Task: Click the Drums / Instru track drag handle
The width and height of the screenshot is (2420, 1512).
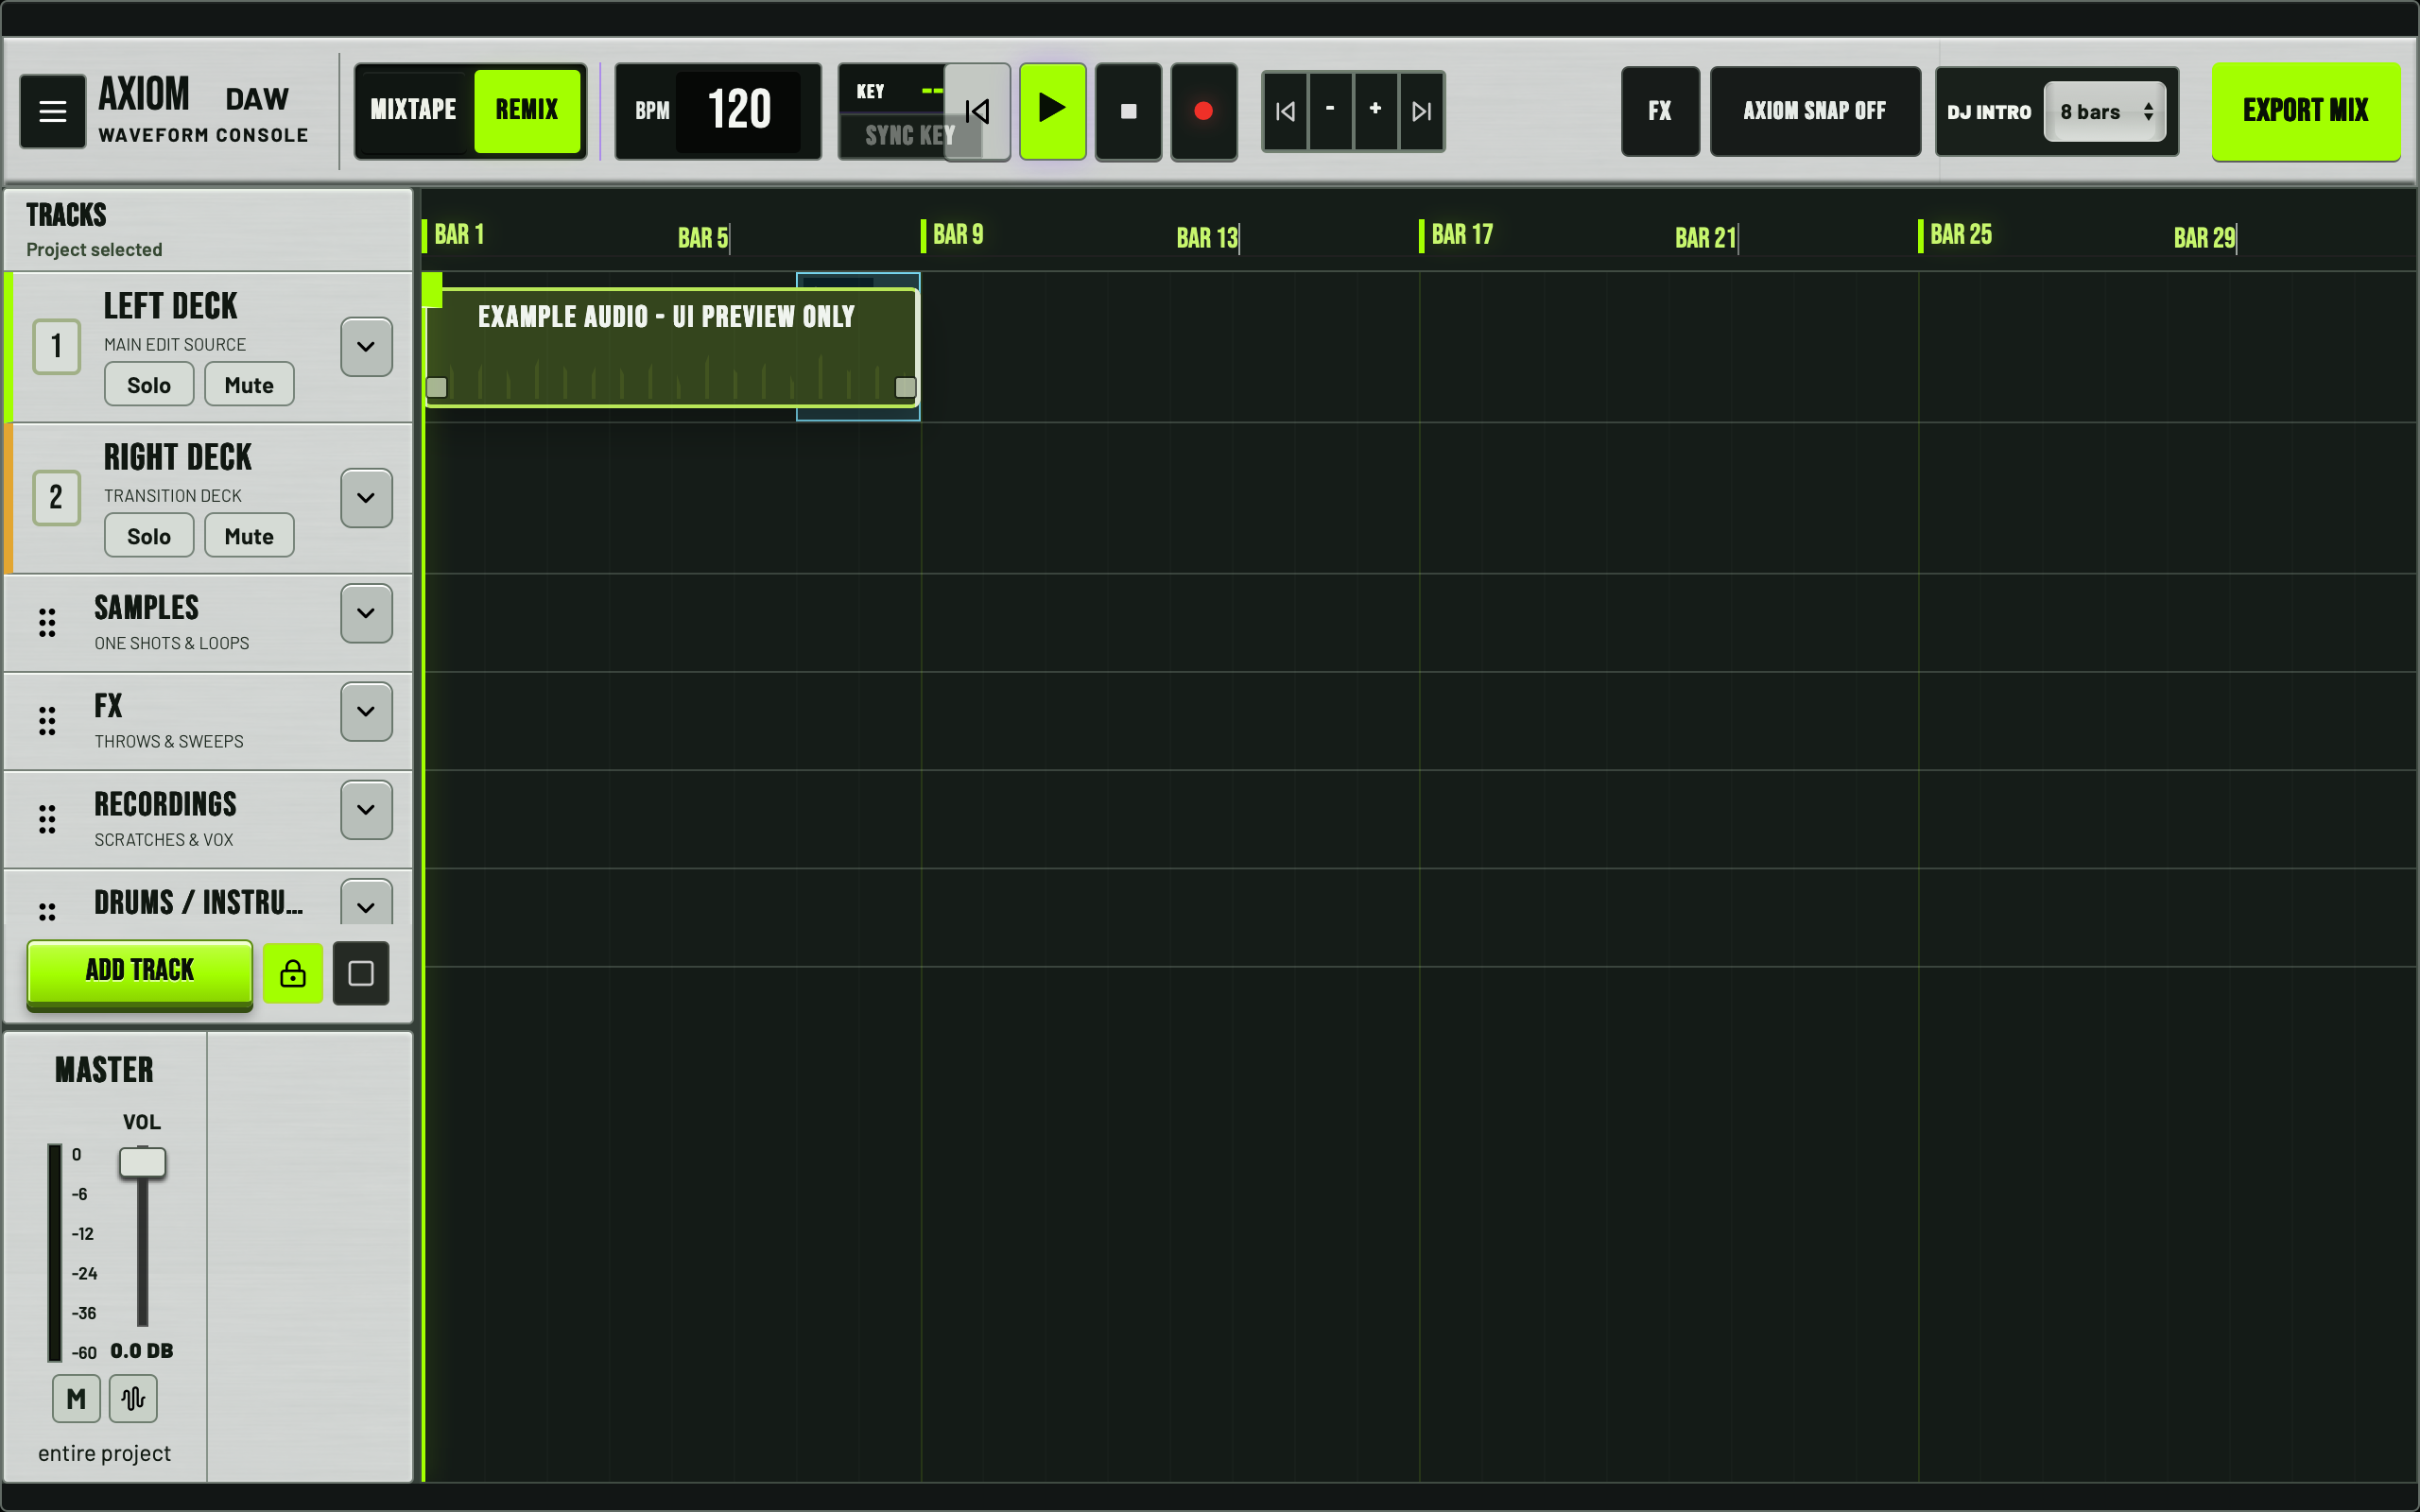Action: [x=47, y=911]
